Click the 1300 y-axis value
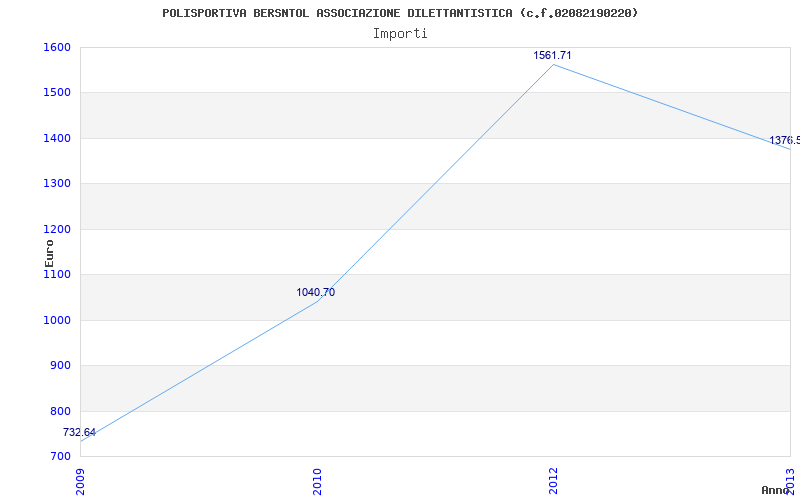Image resolution: width=800 pixels, height=500 pixels. 57,184
